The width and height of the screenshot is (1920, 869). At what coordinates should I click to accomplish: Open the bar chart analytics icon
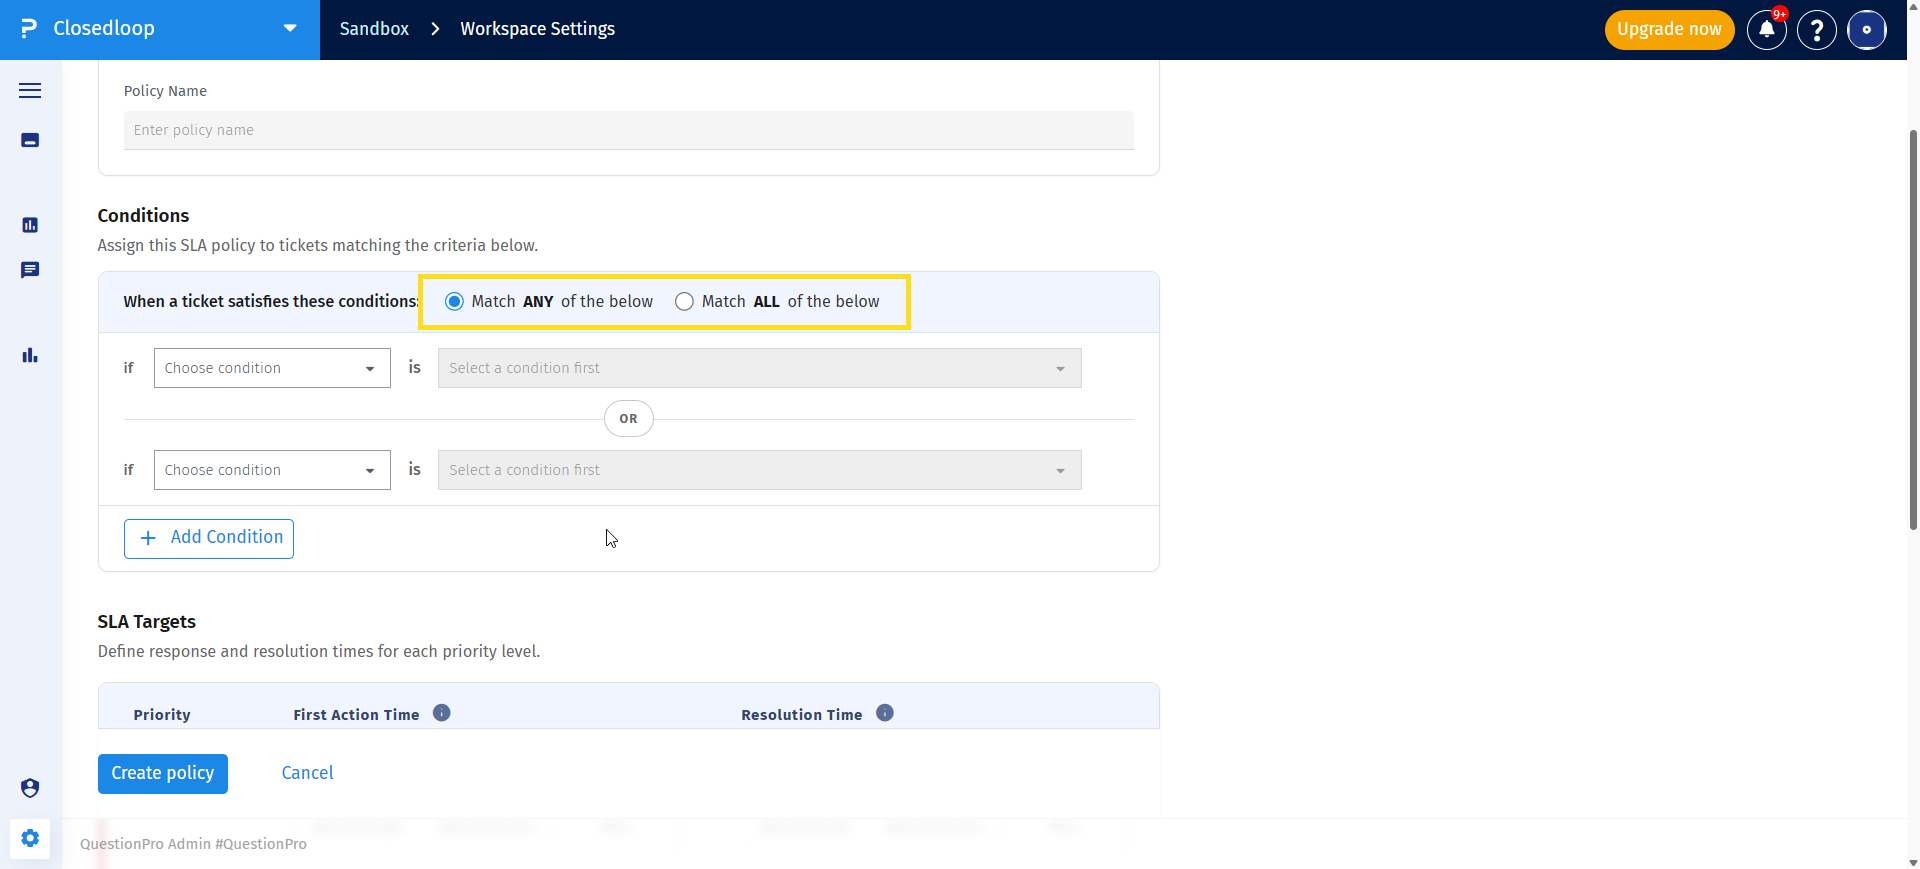click(30, 355)
